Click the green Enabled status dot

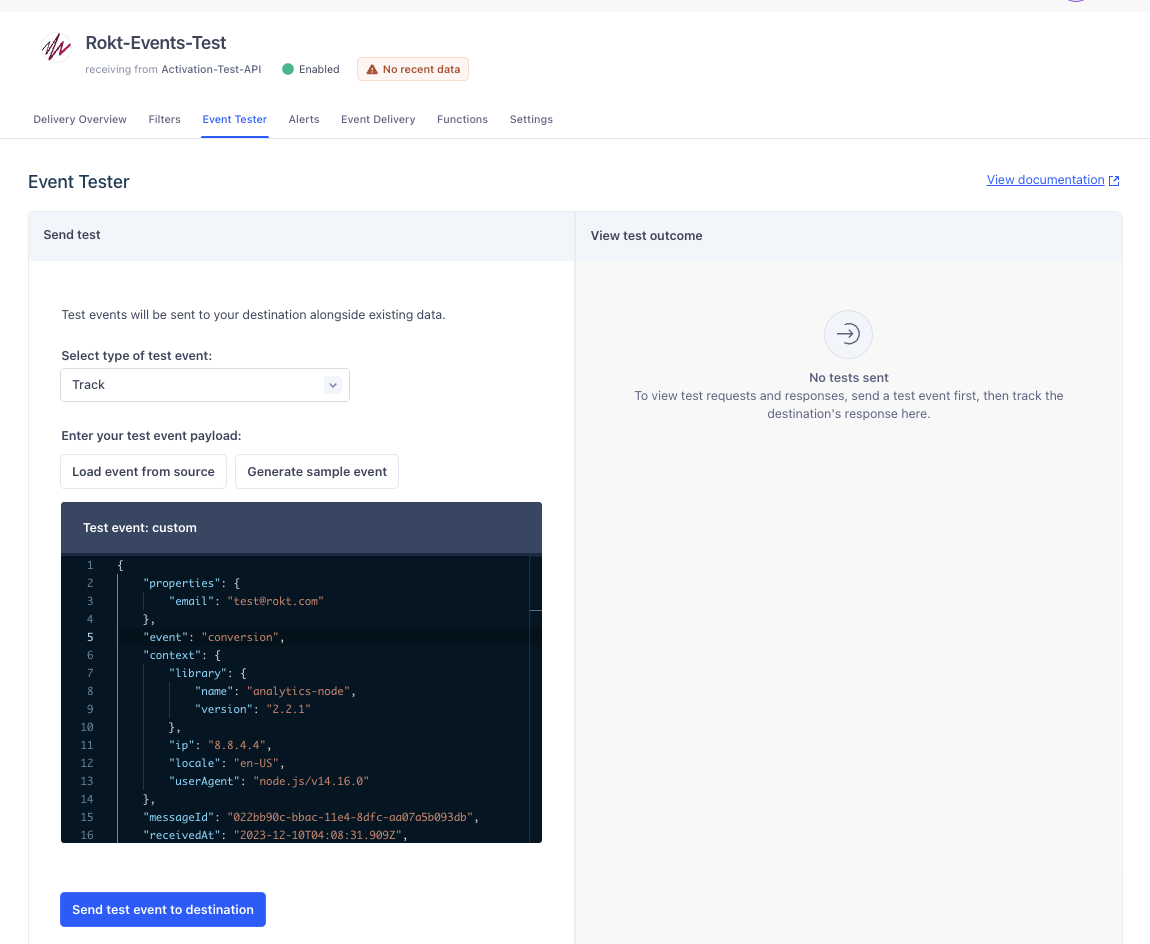(x=288, y=69)
